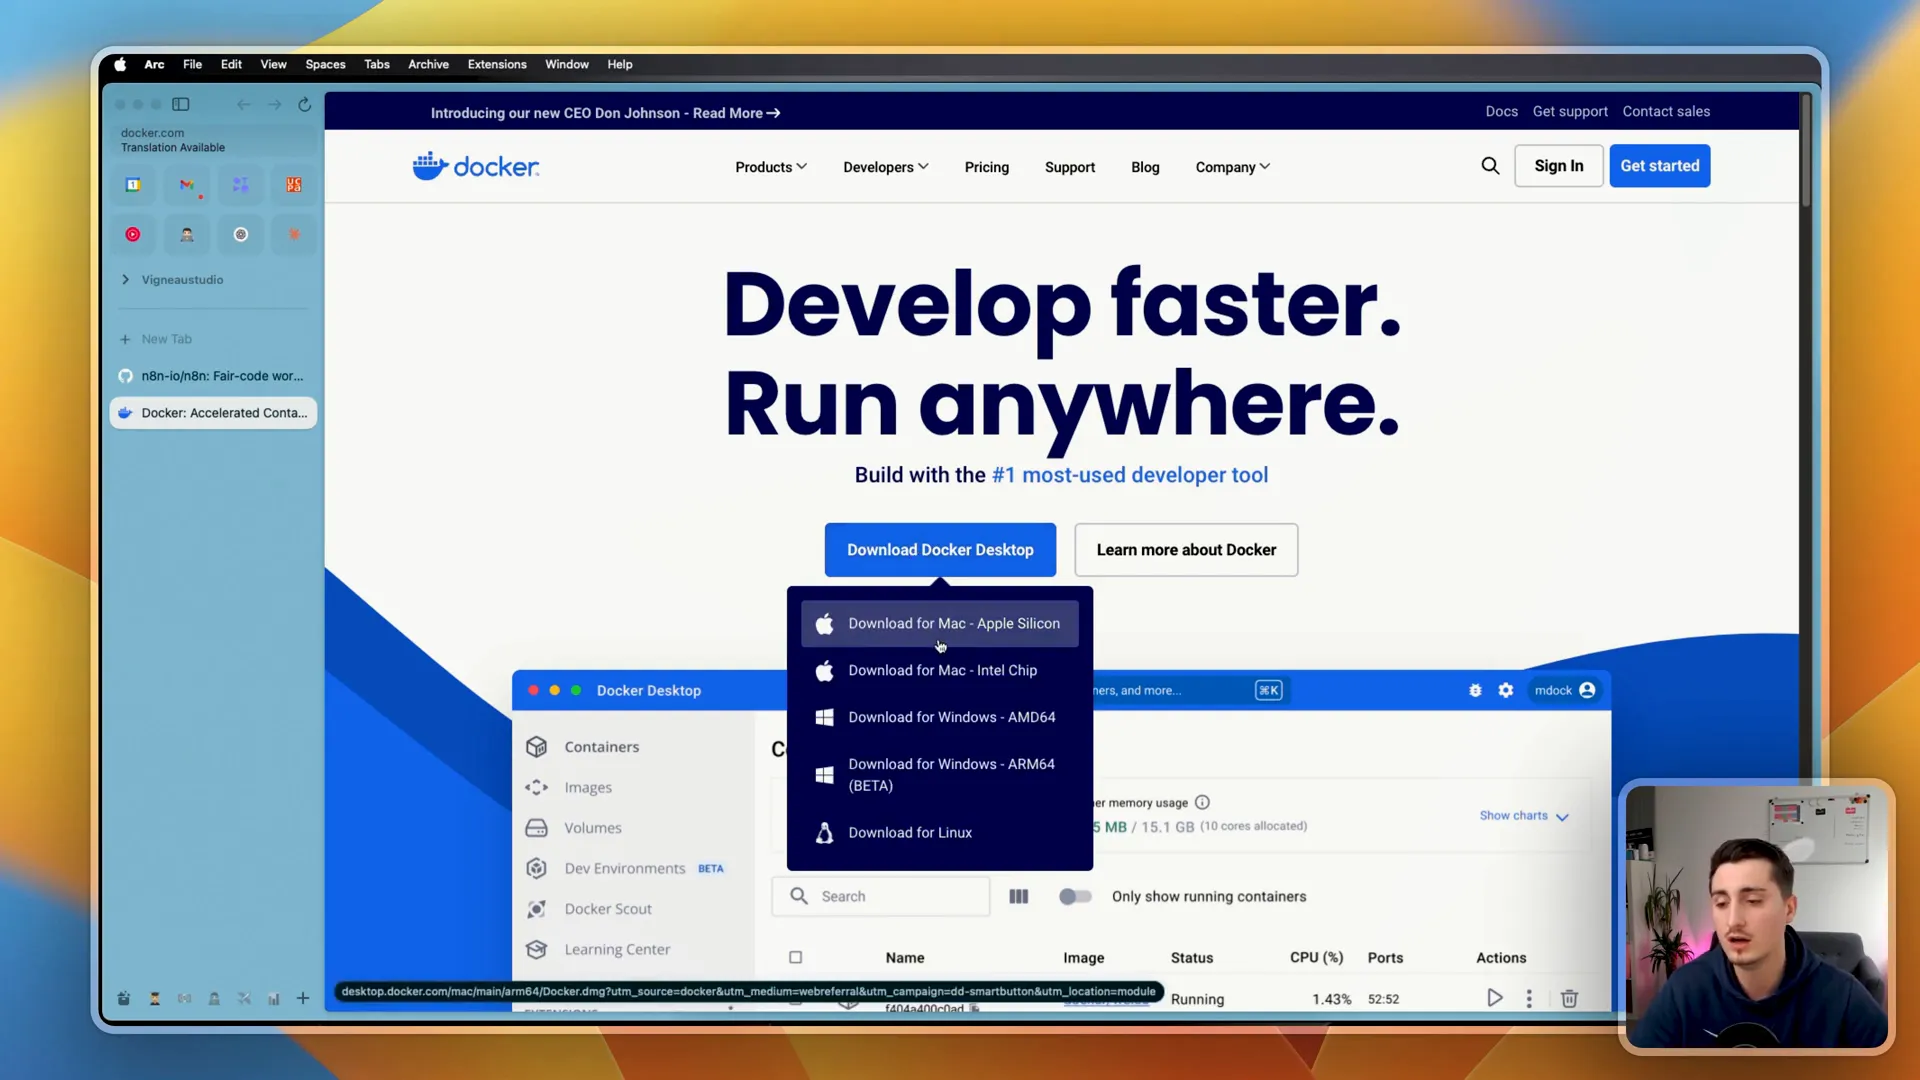Click the start play icon in Actions
The height and width of the screenshot is (1080, 1920).
1494,998
